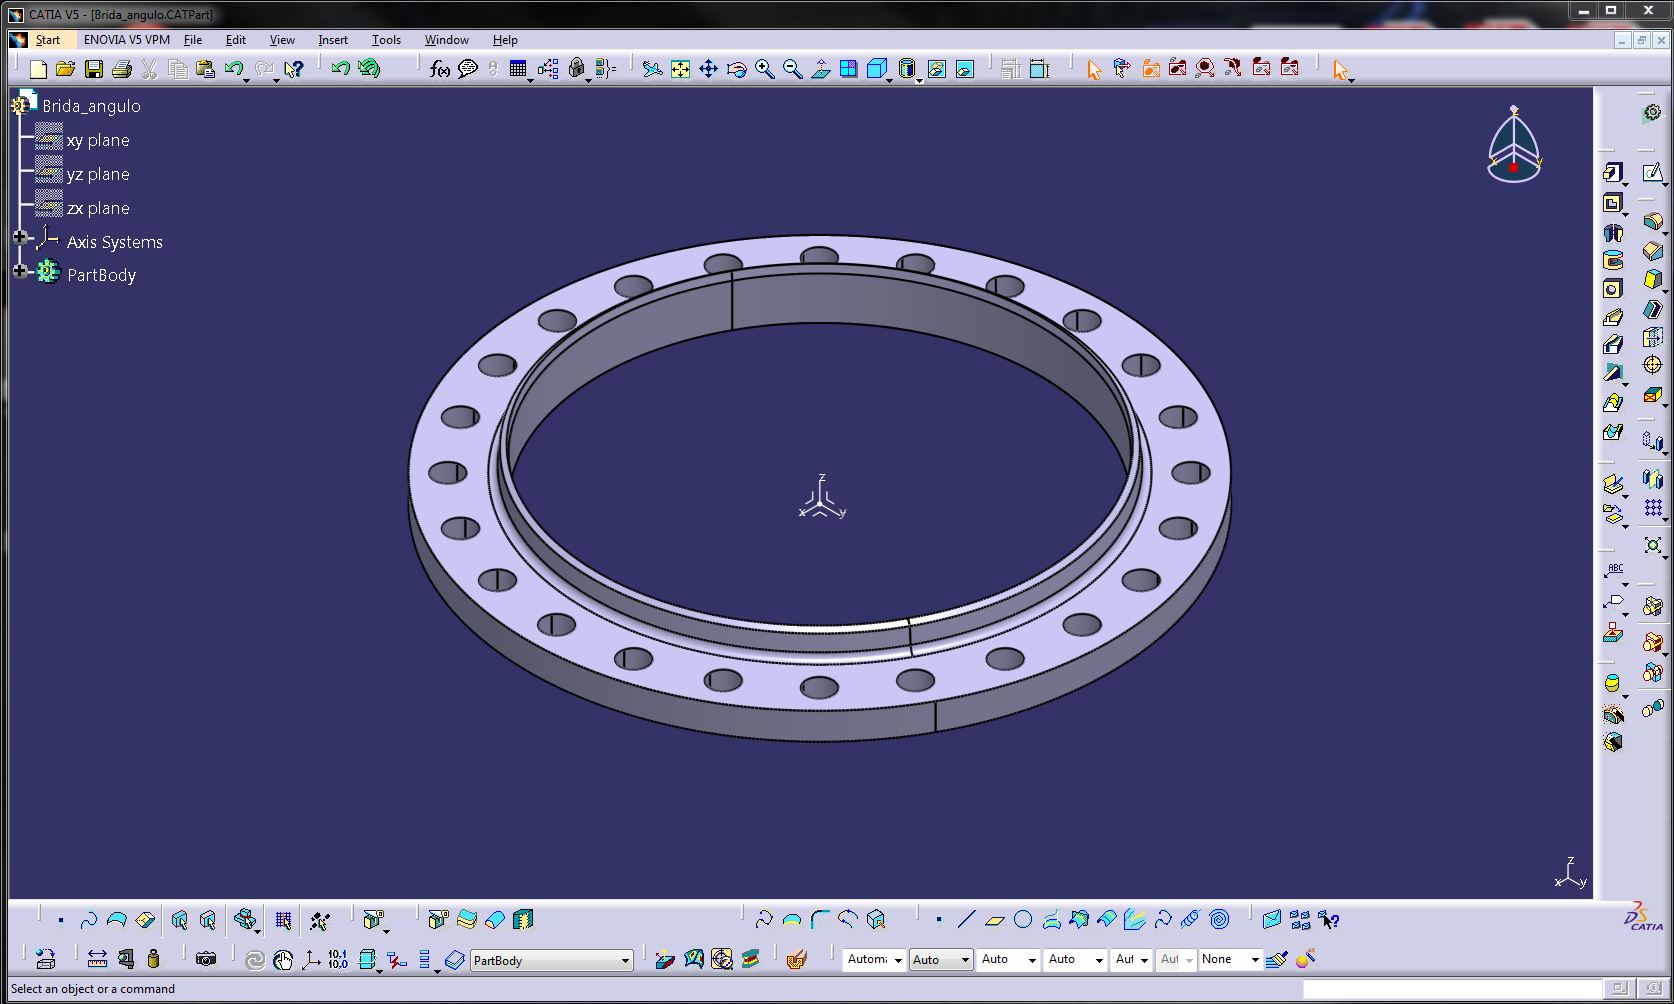The image size is (1674, 1004).
Task: Save the part with the floppy disk icon
Action: coord(93,69)
